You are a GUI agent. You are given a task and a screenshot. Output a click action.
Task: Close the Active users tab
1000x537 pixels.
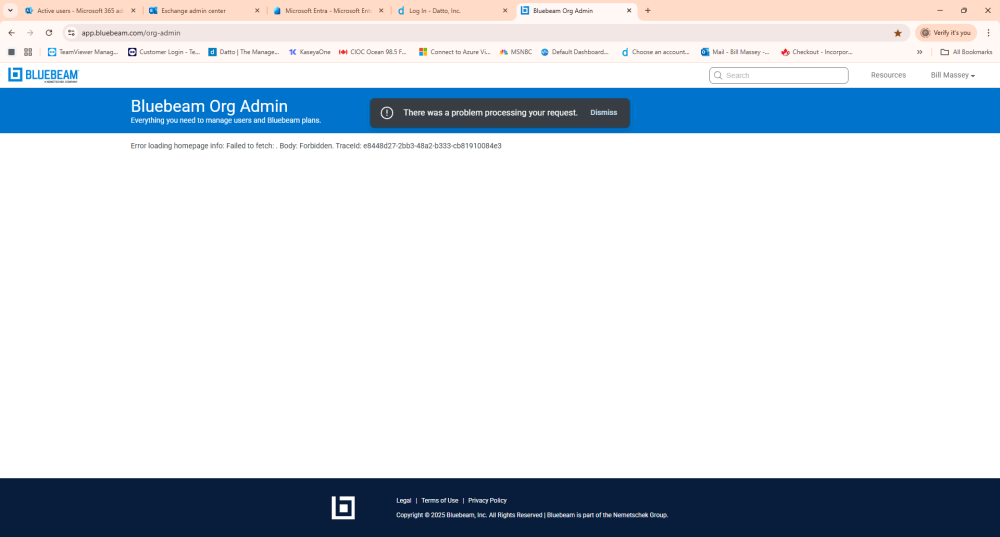[133, 11]
